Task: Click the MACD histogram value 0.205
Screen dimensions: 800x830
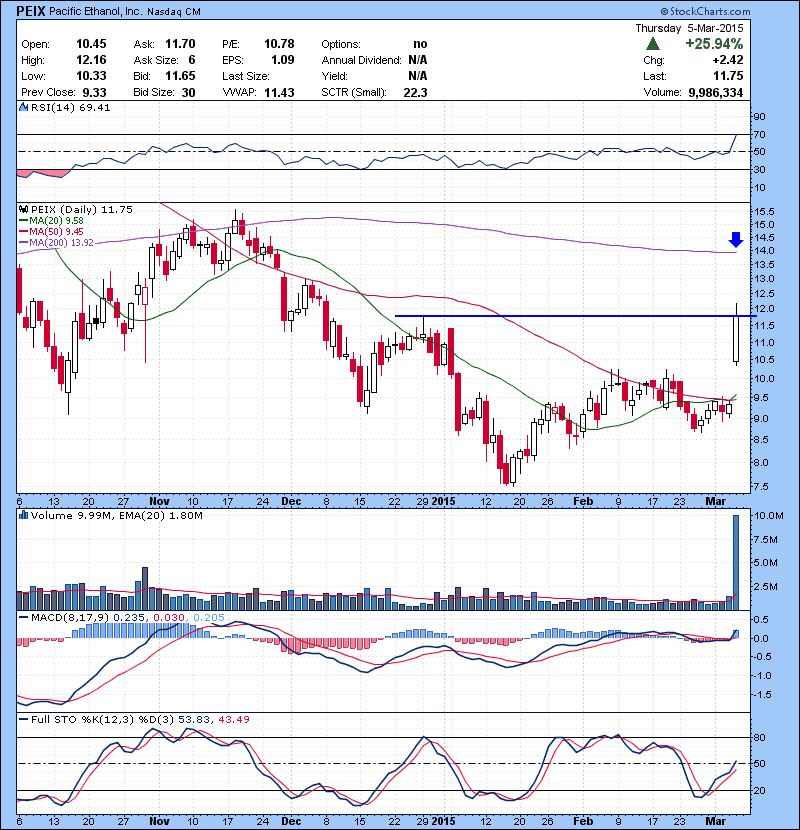Action: point(209,617)
